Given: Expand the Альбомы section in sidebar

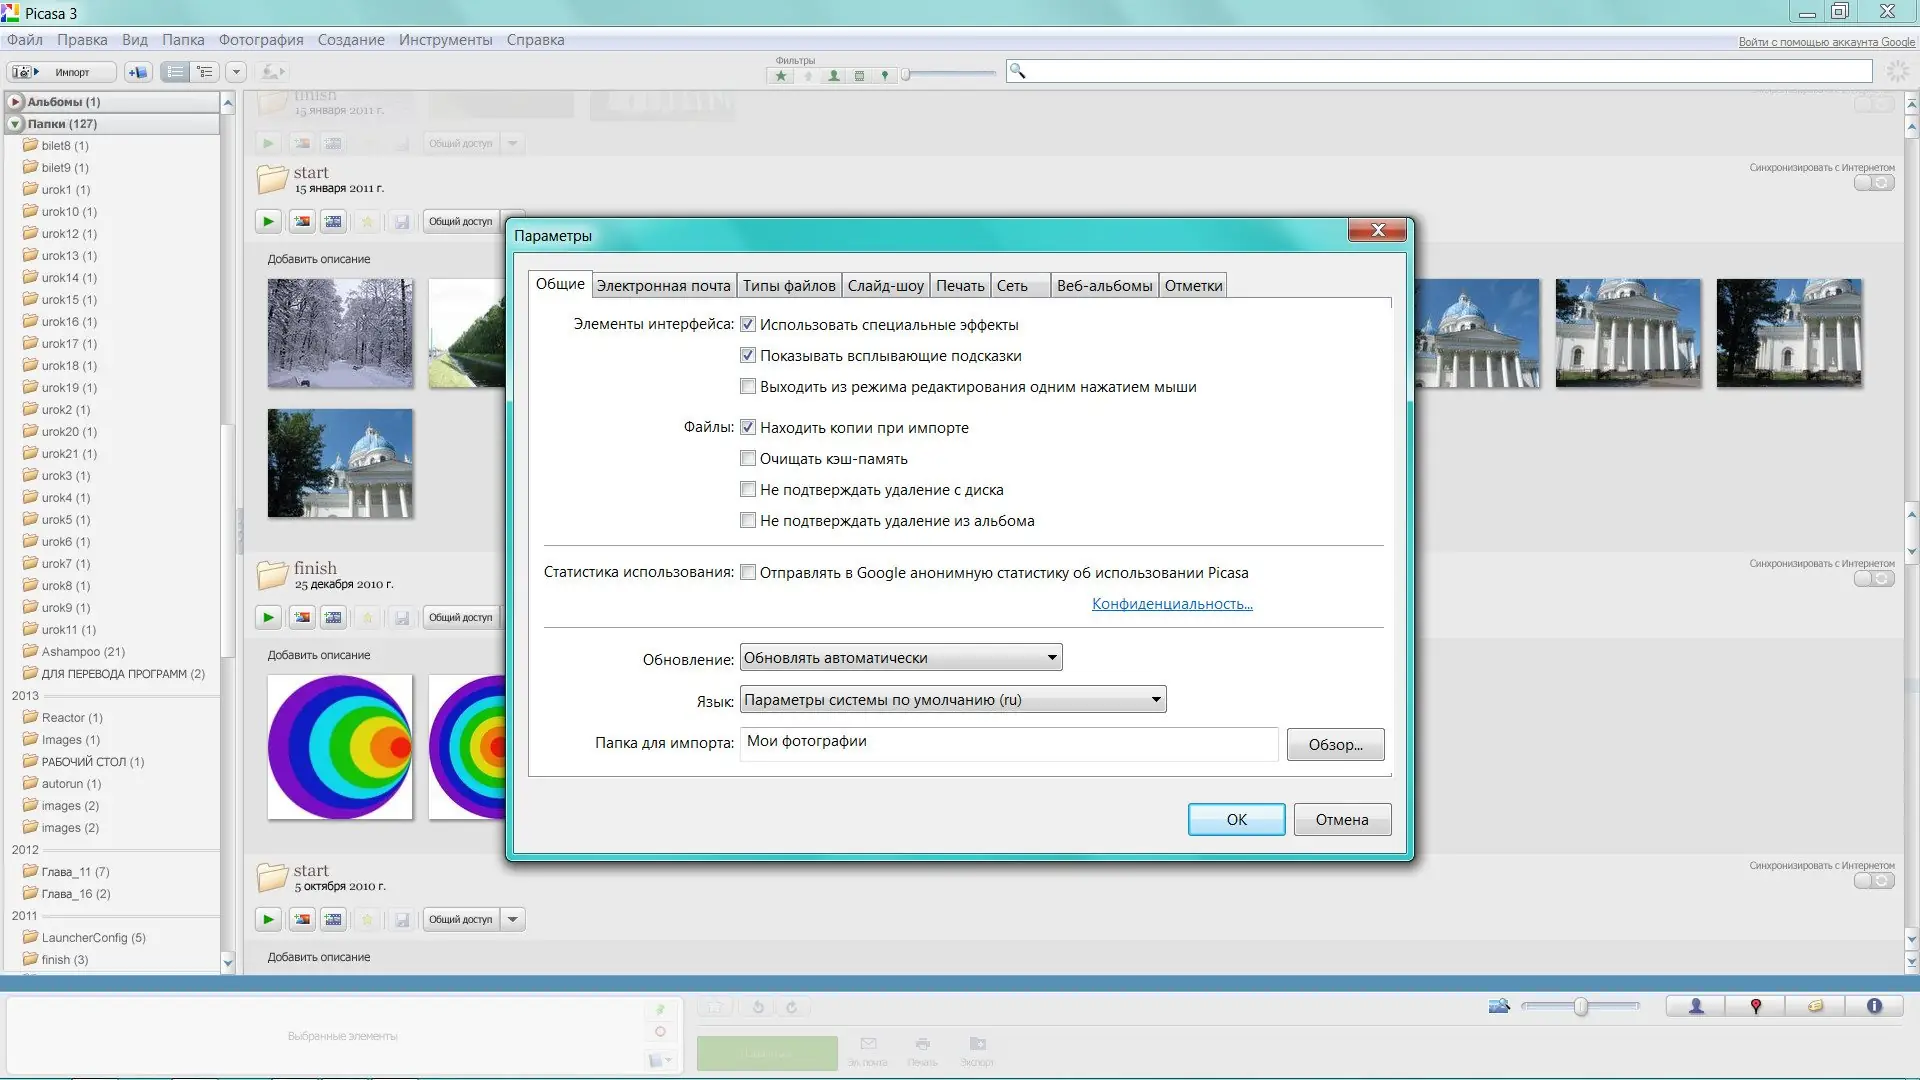Looking at the screenshot, I should 15,102.
